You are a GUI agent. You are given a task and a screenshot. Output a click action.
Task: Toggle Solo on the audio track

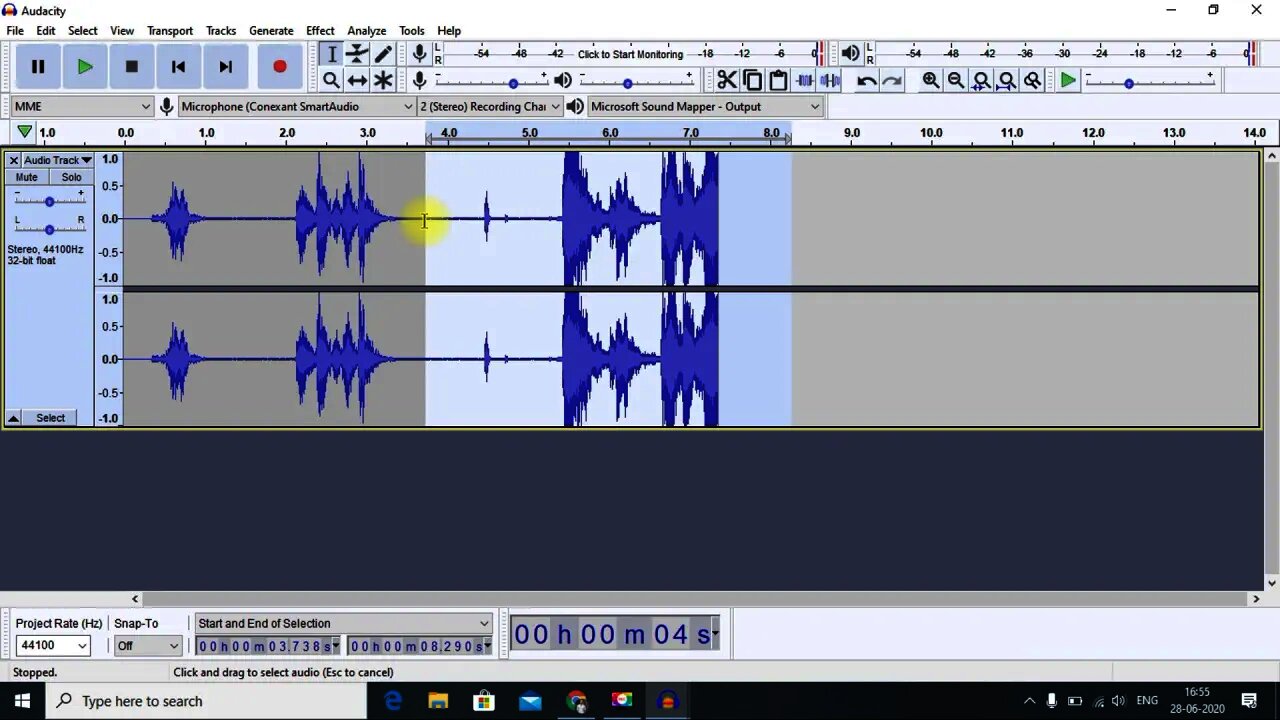coord(71,177)
